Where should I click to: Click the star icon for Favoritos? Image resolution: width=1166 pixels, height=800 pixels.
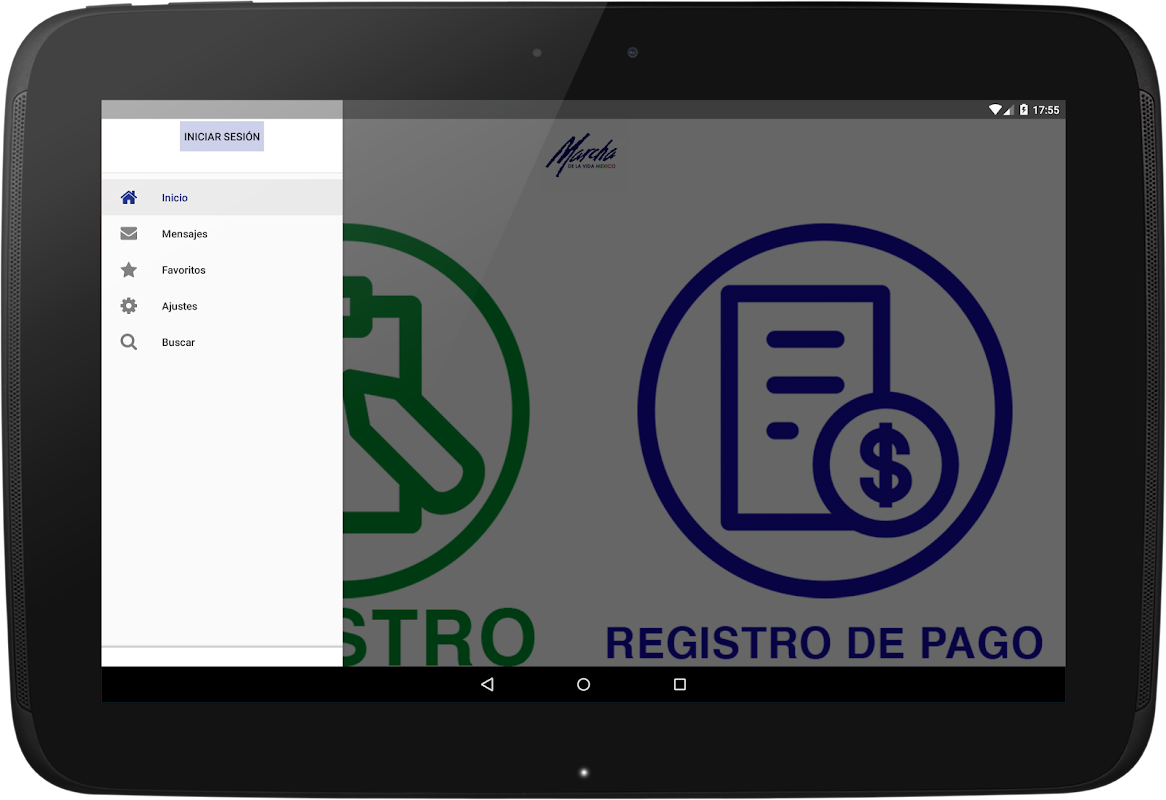tap(129, 270)
